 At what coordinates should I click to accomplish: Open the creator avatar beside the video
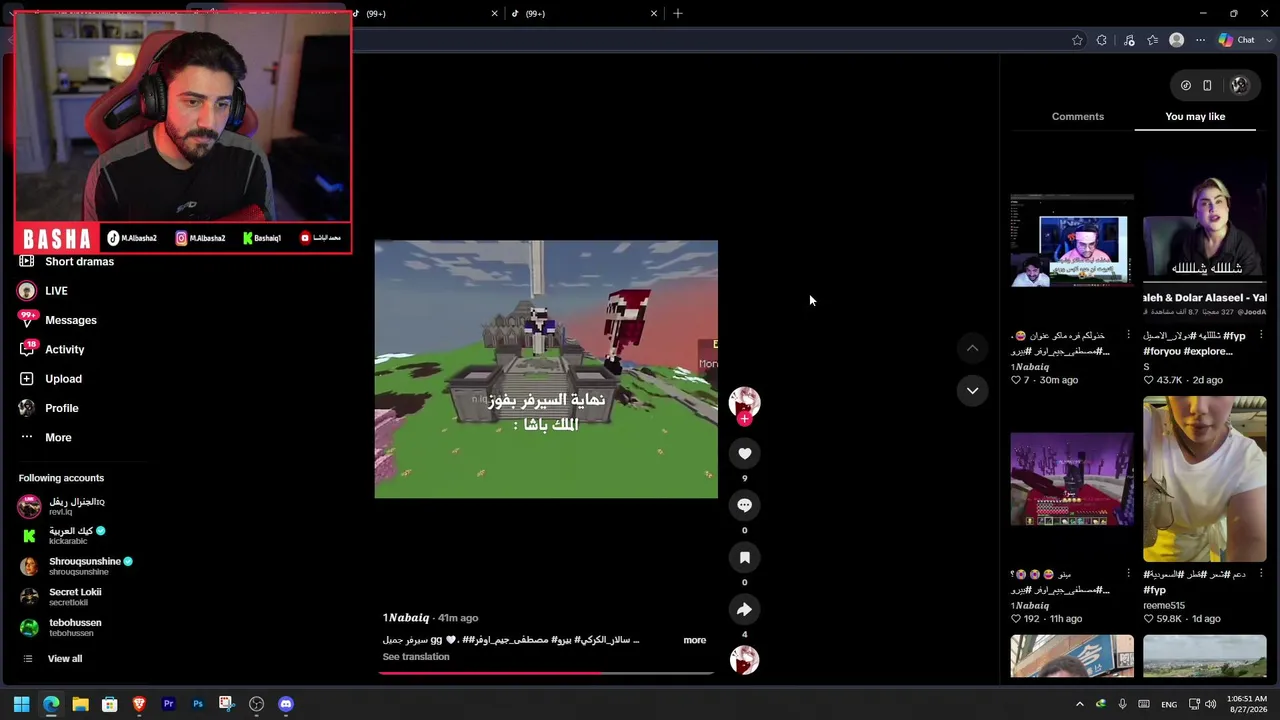pos(744,402)
